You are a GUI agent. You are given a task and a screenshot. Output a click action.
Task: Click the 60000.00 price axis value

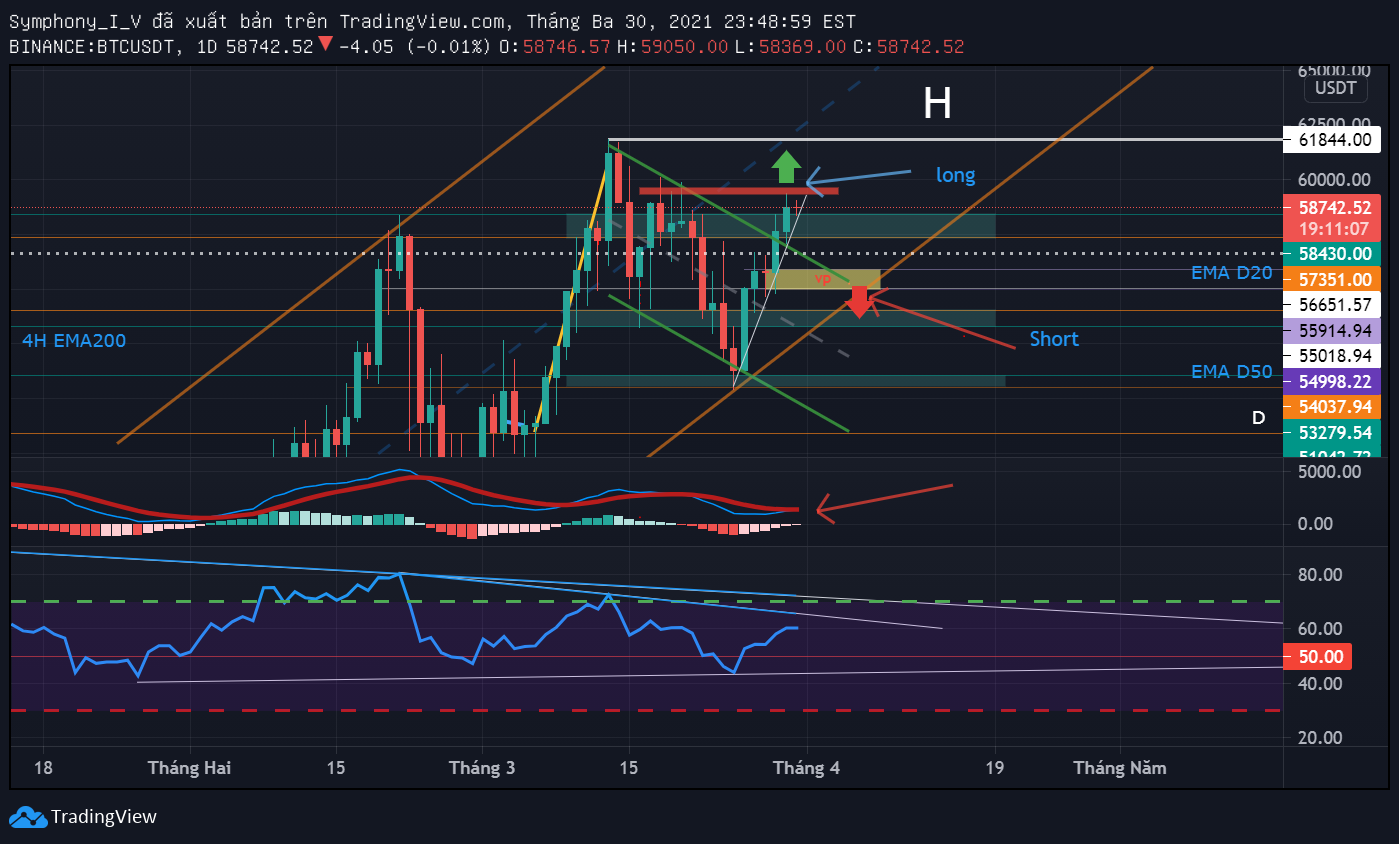(1334, 180)
